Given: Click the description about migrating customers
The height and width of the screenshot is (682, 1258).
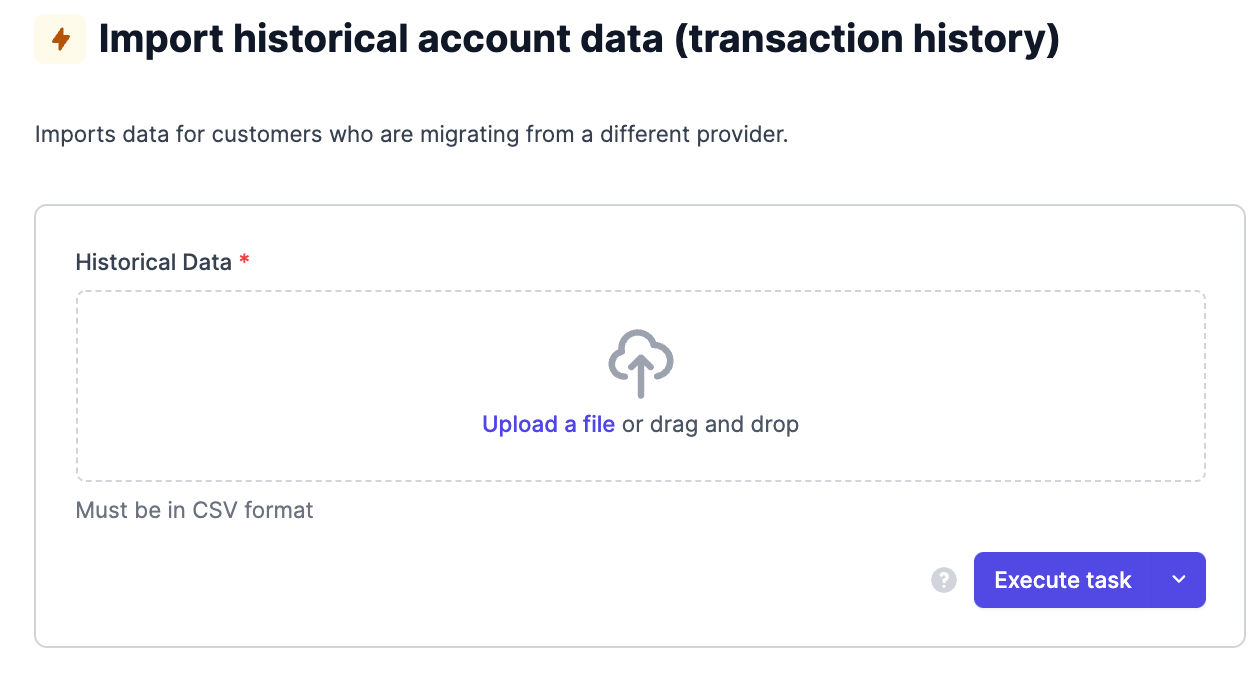Looking at the screenshot, I should click(x=412, y=134).
